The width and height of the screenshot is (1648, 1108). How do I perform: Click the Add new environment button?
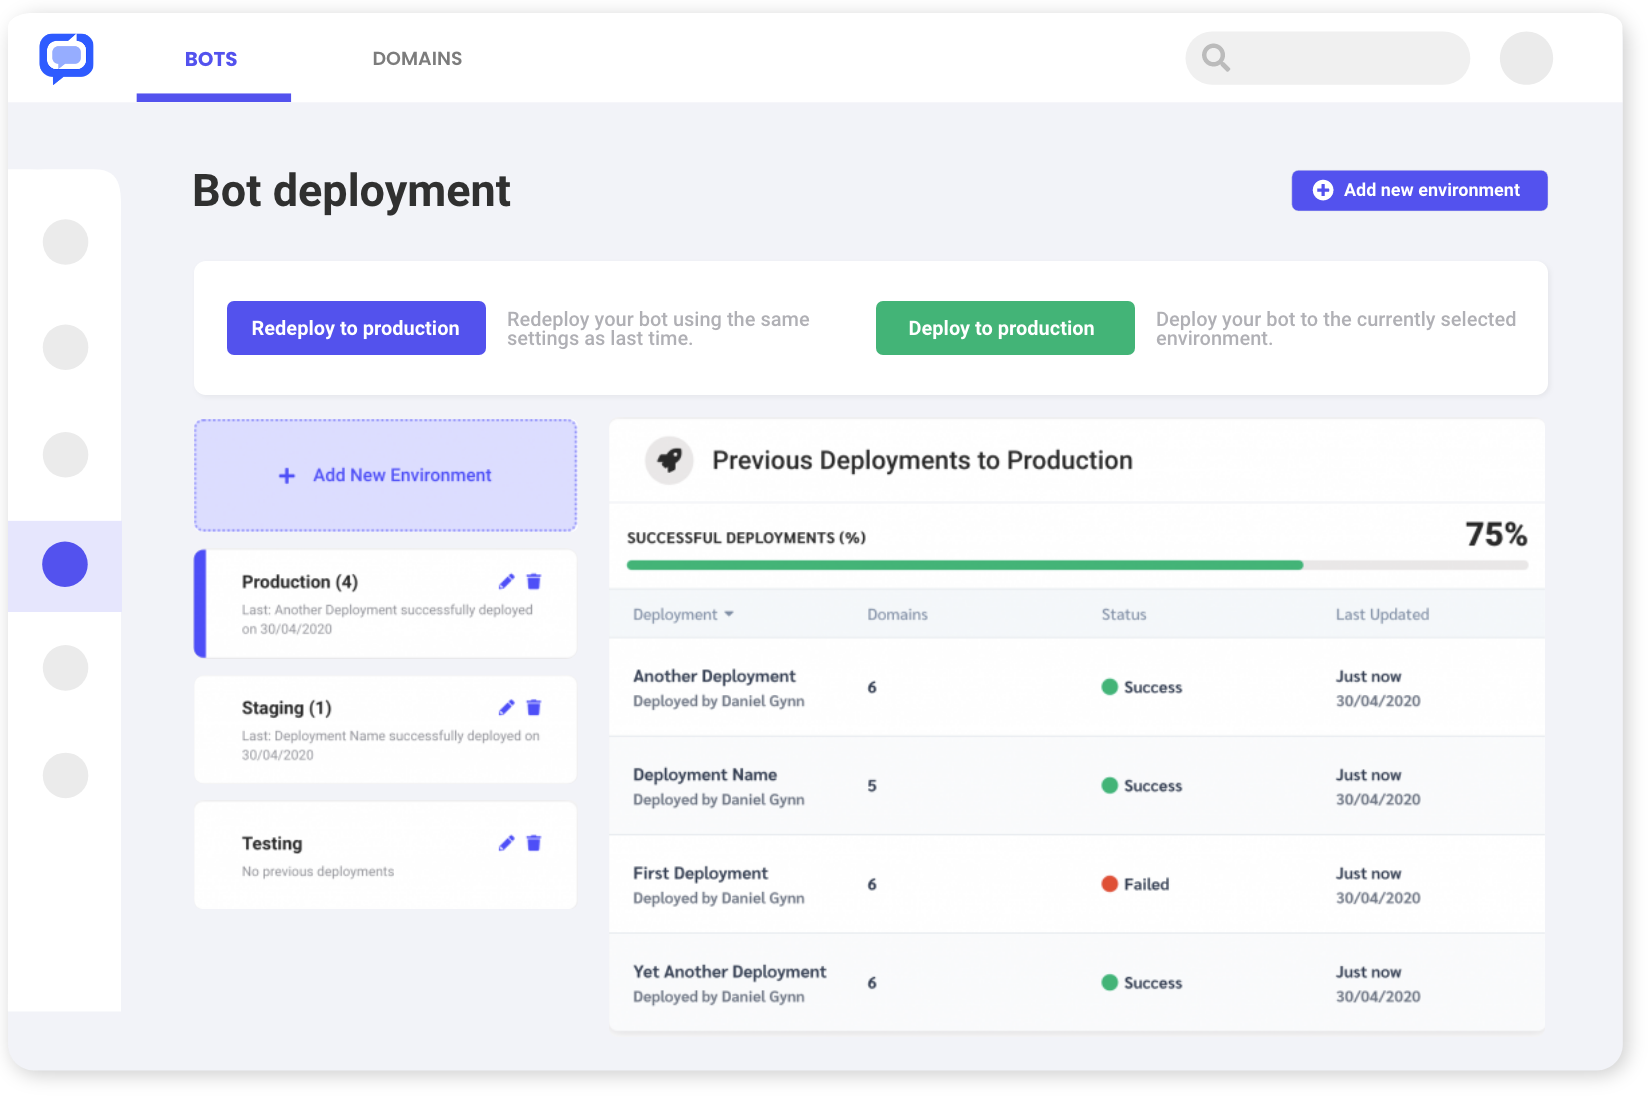[x=1418, y=190]
